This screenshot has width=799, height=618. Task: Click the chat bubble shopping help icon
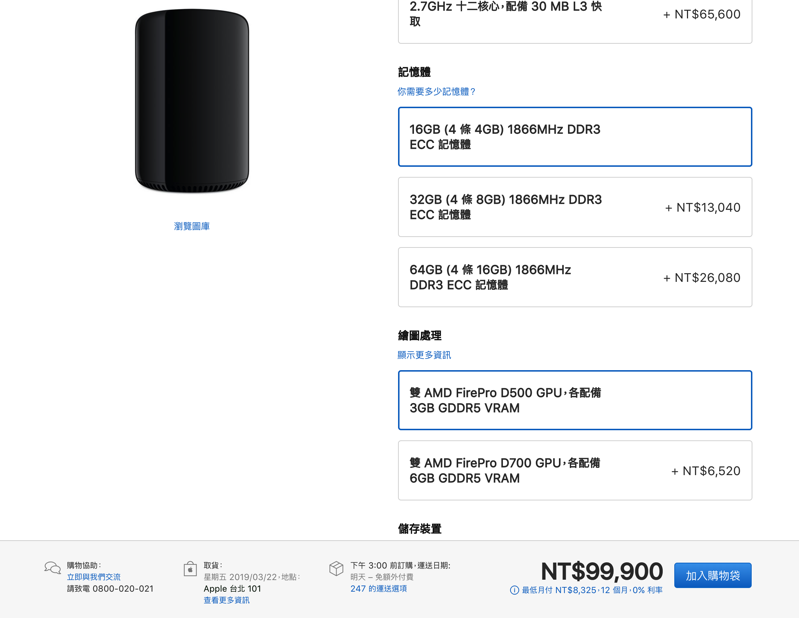(52, 568)
